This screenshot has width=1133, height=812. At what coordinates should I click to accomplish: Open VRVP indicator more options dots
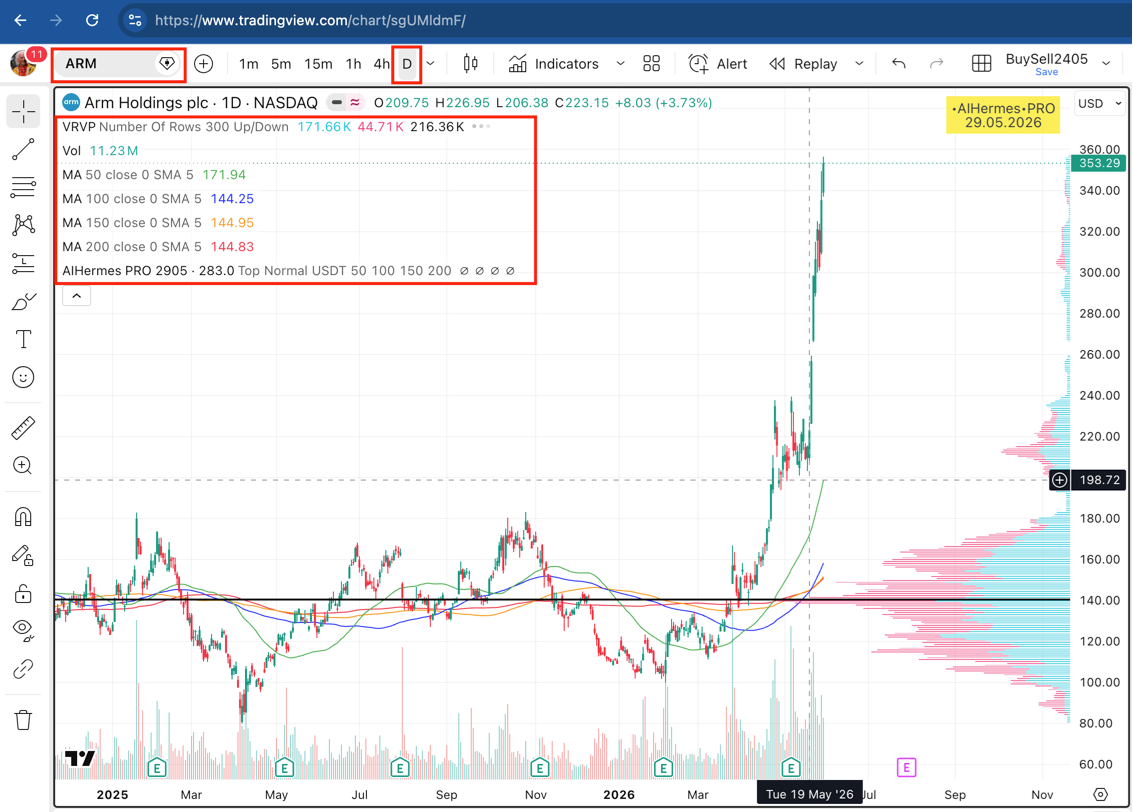[481, 126]
